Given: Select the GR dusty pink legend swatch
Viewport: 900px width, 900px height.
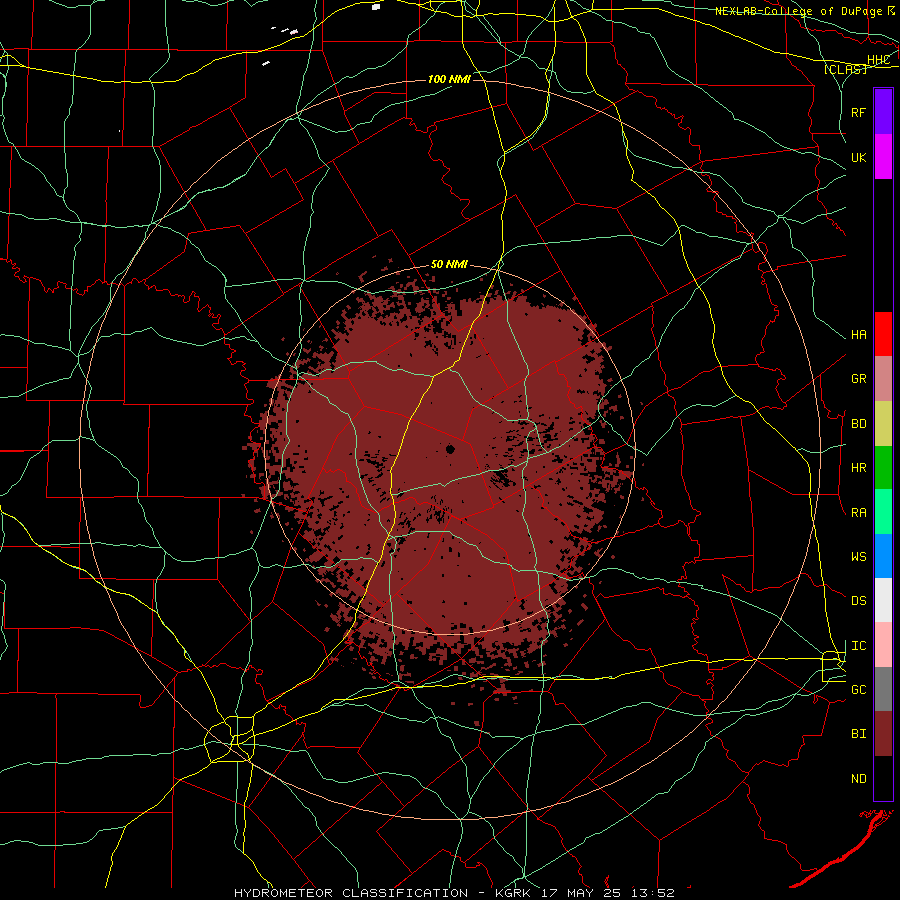Looking at the screenshot, I should pyautogui.click(x=883, y=379).
